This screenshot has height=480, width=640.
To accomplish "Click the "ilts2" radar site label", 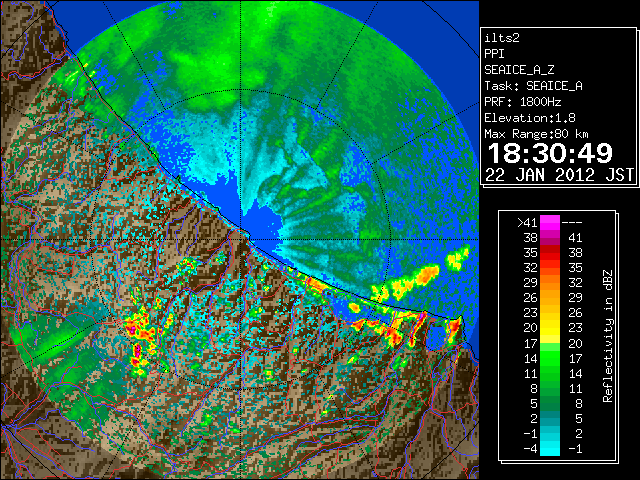I will pos(502,38).
